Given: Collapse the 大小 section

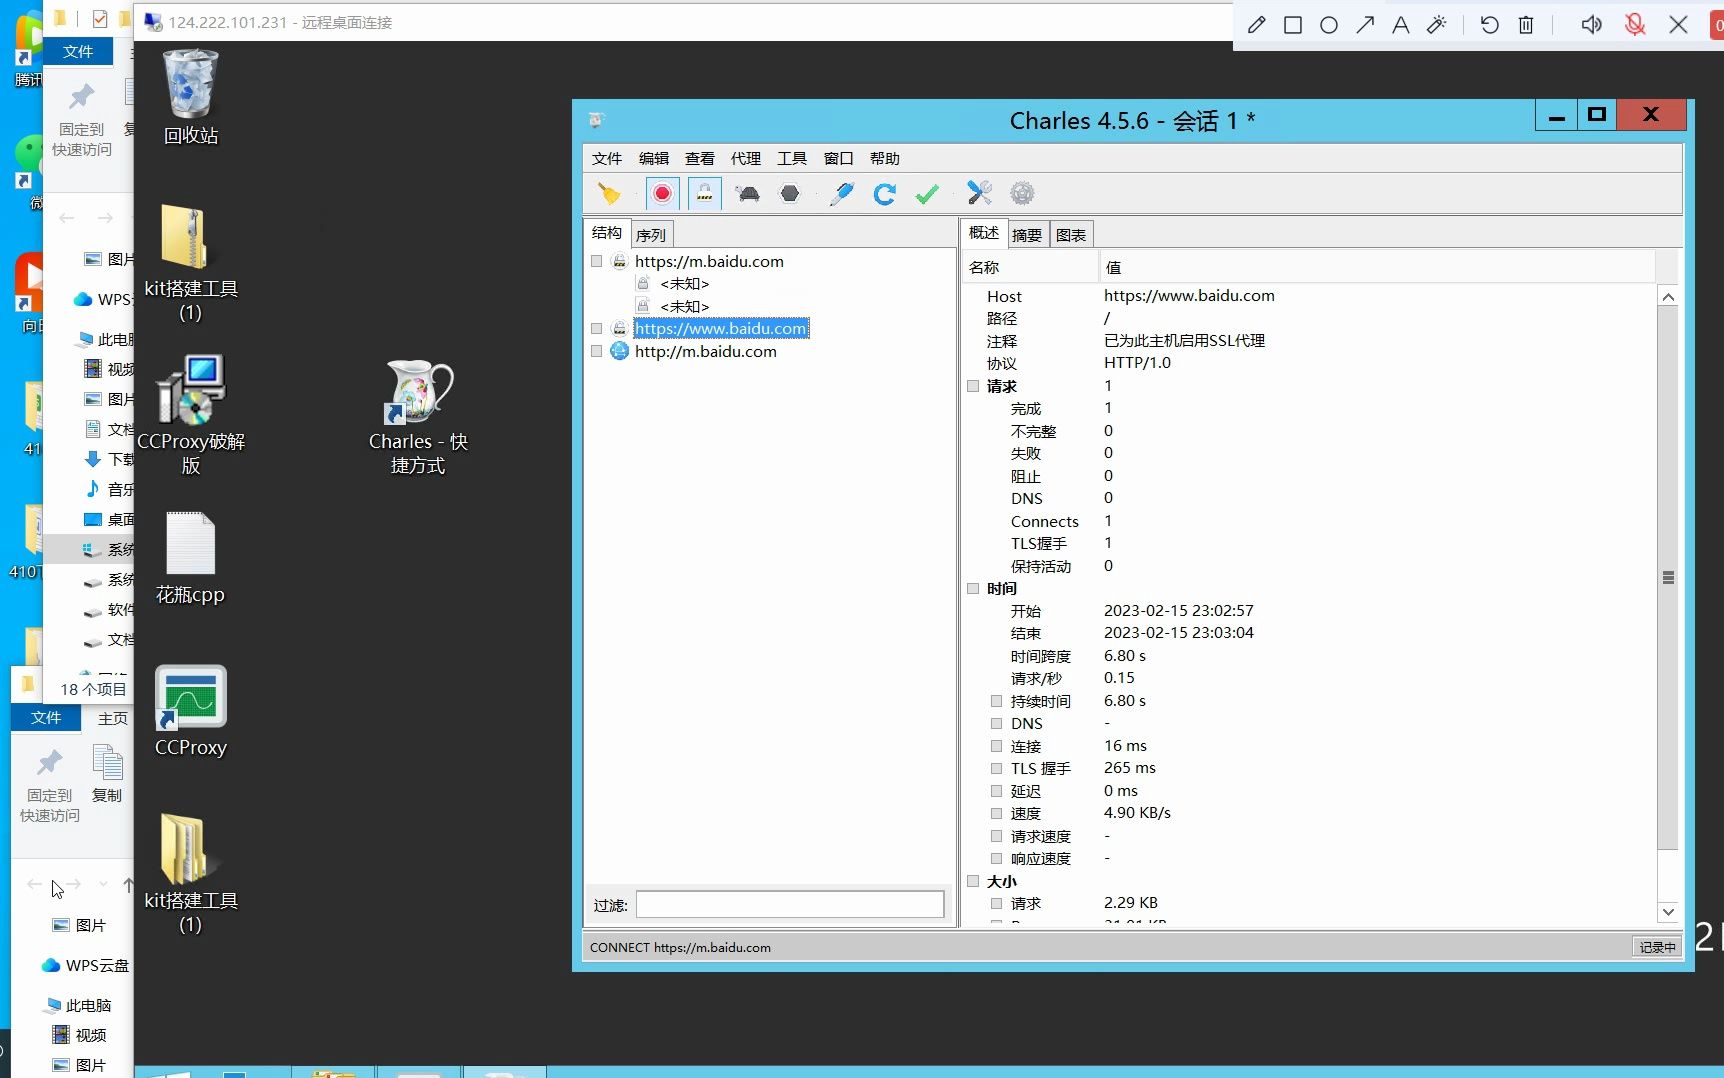Looking at the screenshot, I should [x=973, y=881].
